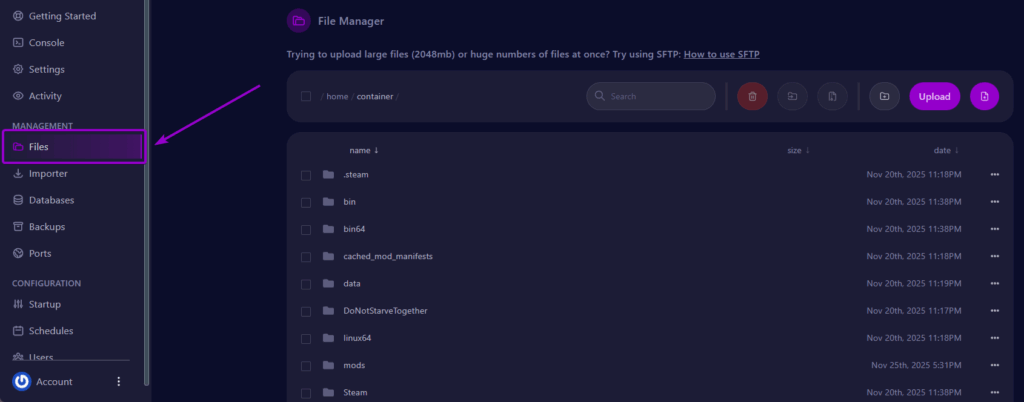Click the sidebar vertical scrollbar
Image resolution: width=1024 pixels, height=402 pixels.
pos(146,193)
